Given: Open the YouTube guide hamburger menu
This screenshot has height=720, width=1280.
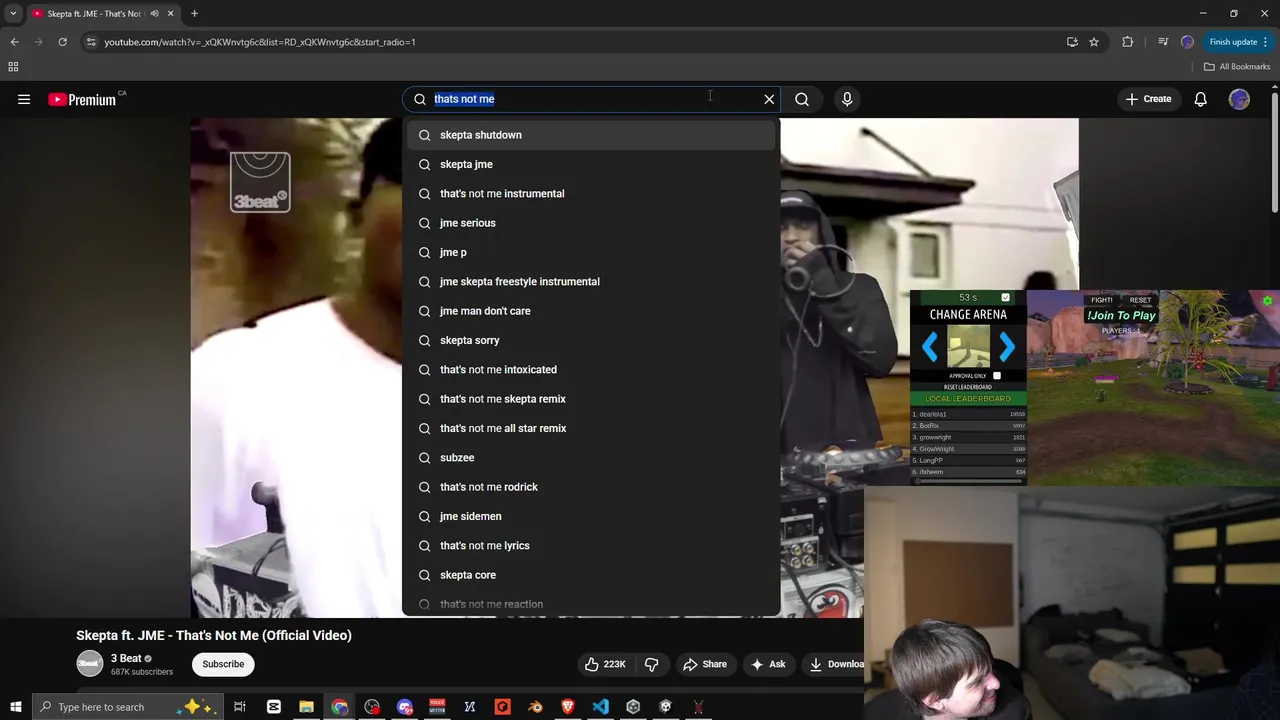Looking at the screenshot, I should (24, 99).
